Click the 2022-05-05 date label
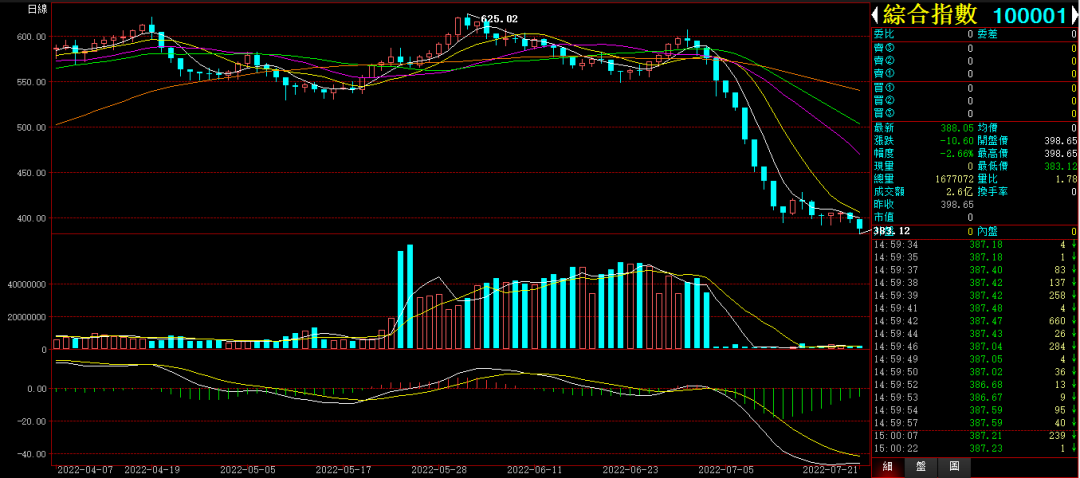The height and width of the screenshot is (478, 1080). tap(246, 470)
